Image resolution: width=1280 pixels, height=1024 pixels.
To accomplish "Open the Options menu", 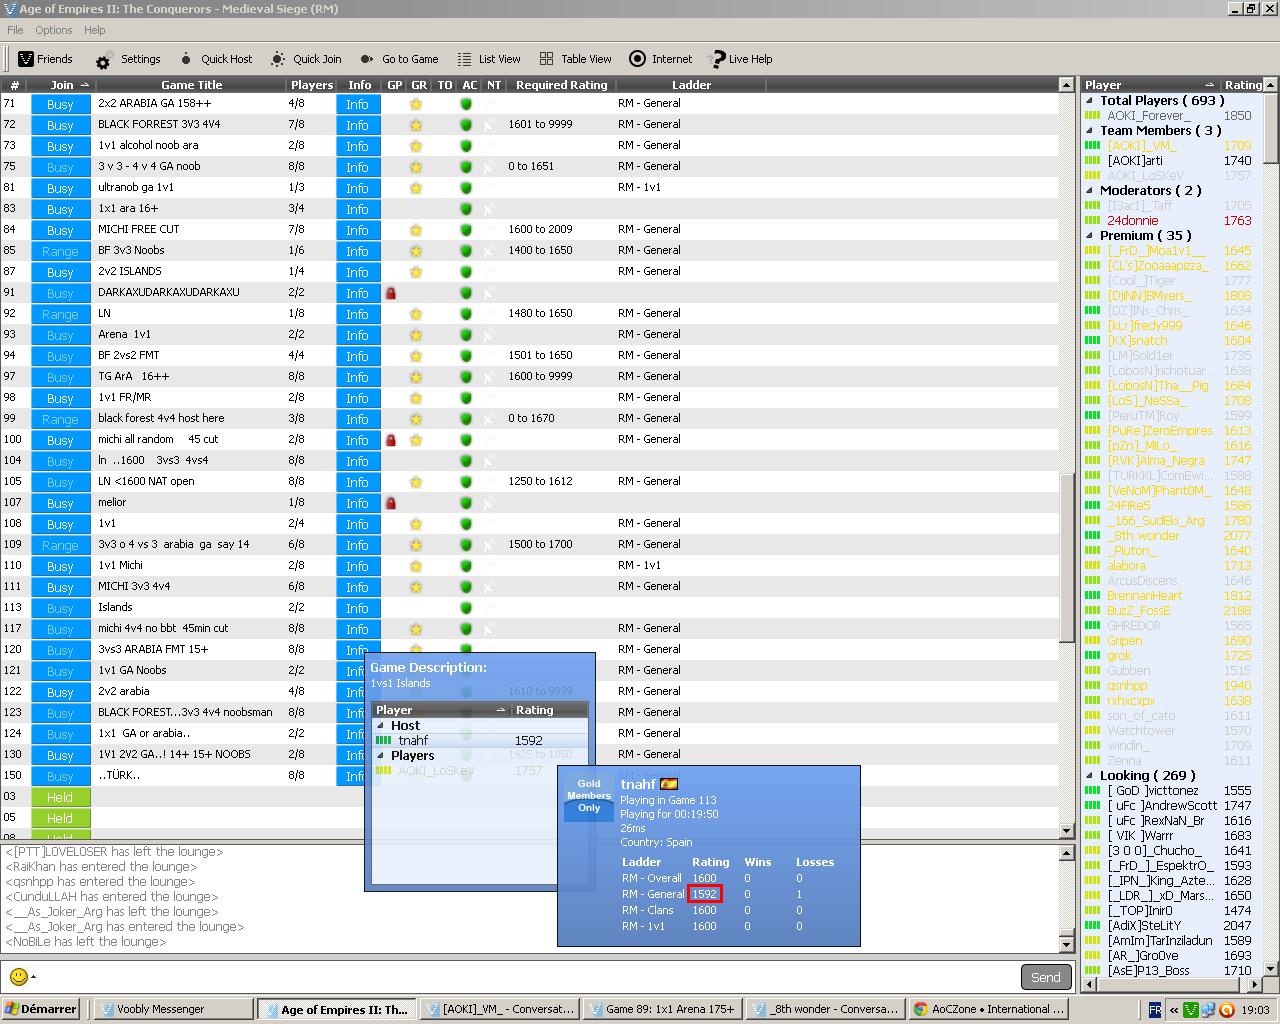I will point(53,30).
